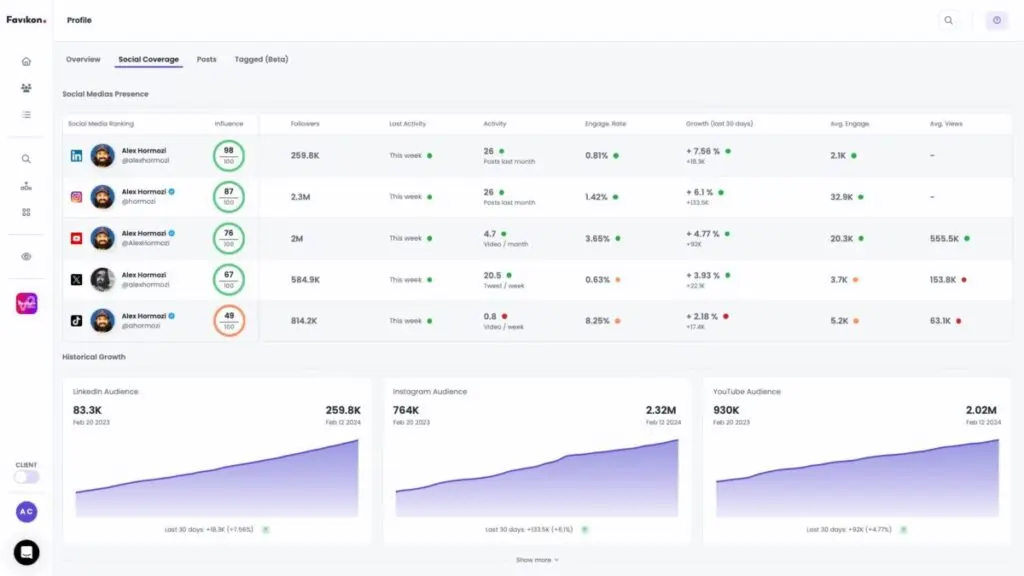Click the sidebar search magnifier icon
The width and height of the screenshot is (1024, 576).
tap(26, 158)
